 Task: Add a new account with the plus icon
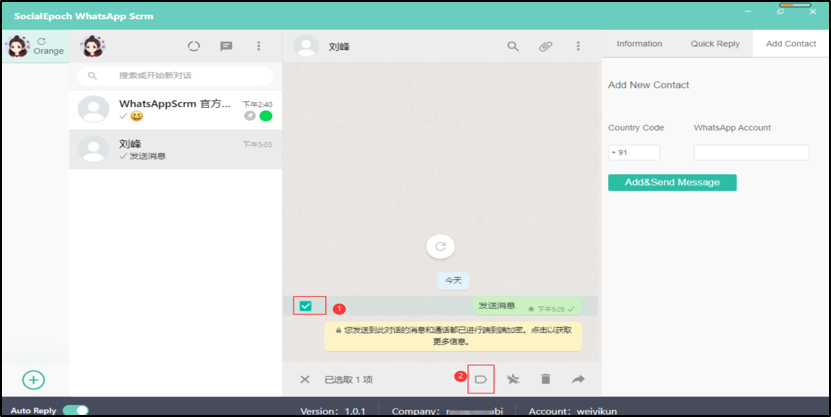click(x=33, y=379)
